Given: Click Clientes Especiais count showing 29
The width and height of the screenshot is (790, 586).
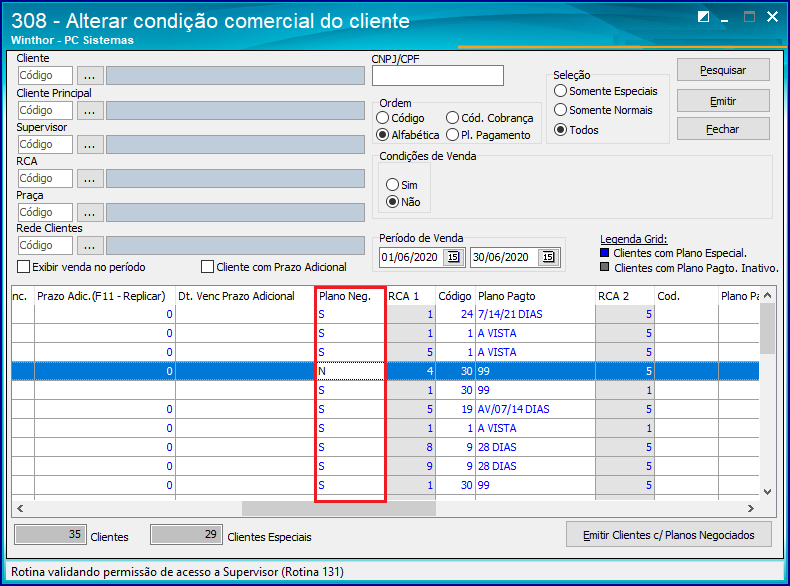Looking at the screenshot, I should pos(186,535).
